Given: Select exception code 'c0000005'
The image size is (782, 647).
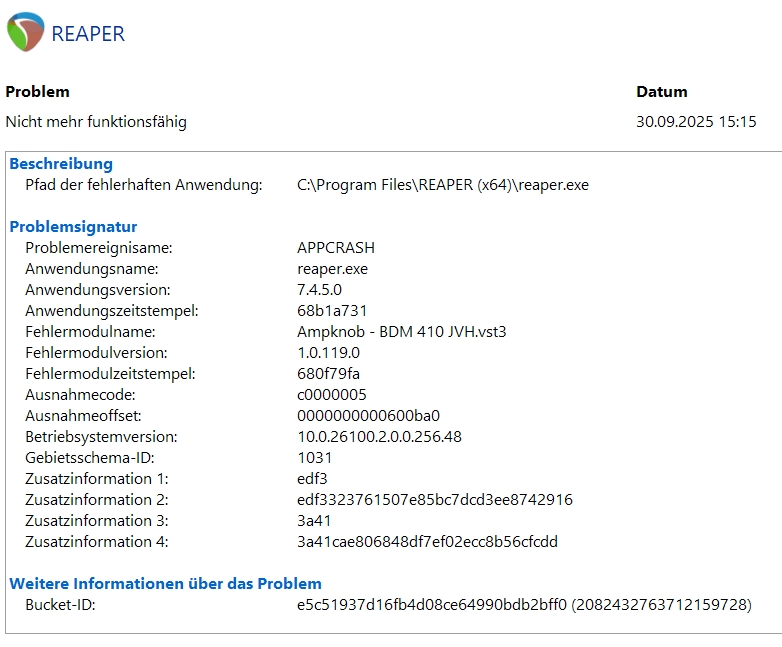Looking at the screenshot, I should tap(332, 395).
